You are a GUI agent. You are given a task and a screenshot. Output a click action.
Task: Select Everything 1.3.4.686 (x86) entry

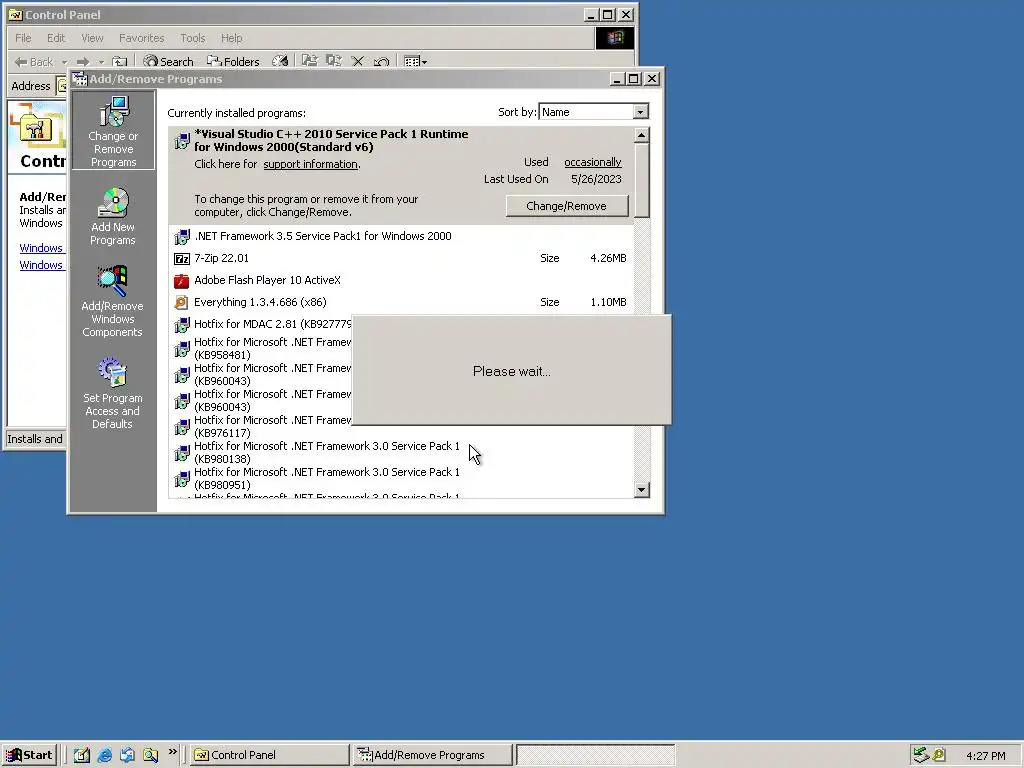tap(401, 302)
